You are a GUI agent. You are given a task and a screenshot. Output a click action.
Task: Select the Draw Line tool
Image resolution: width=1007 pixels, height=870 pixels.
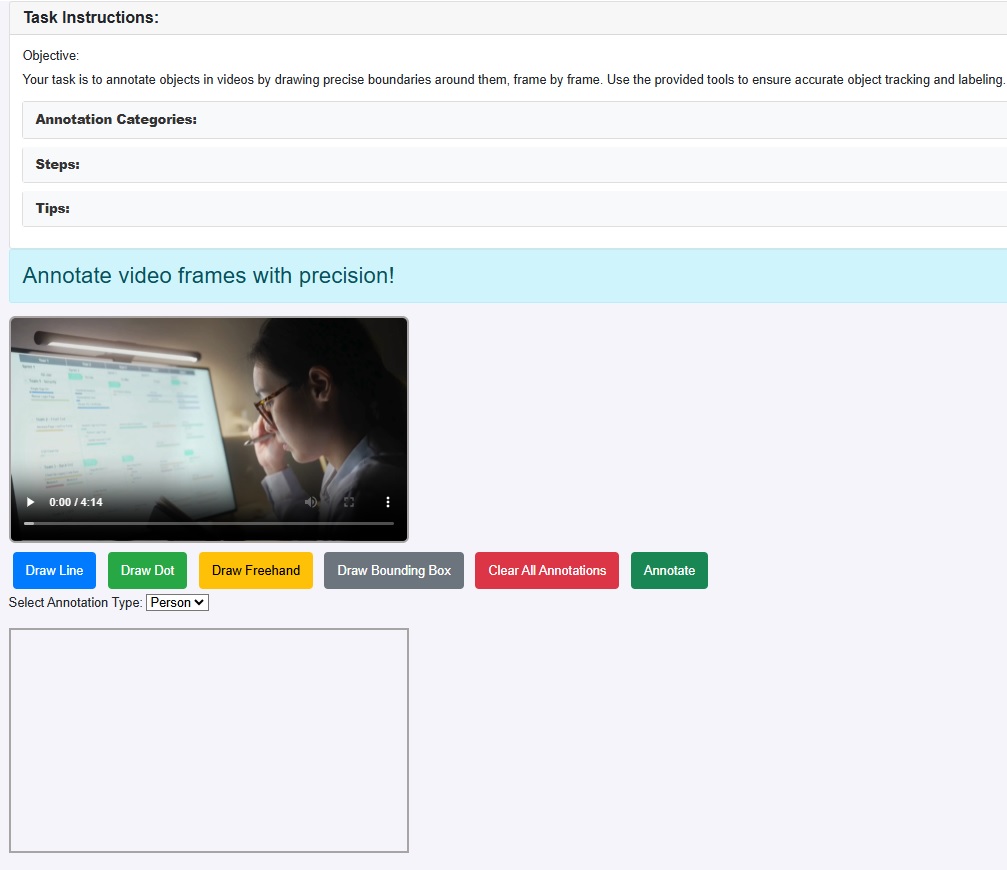[x=54, y=571]
